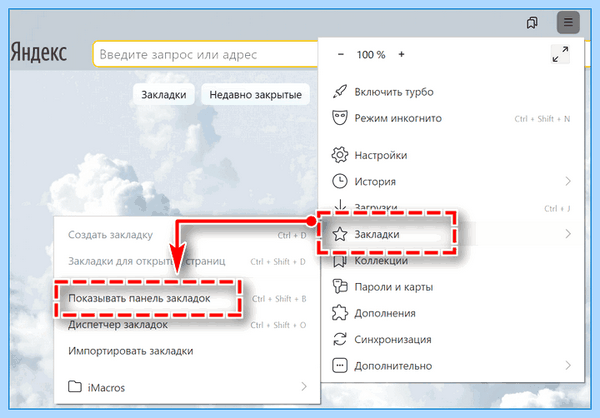Viewport: 600px width, 418px height.
Task: Decrease zoom with the minus button
Action: (x=341, y=54)
